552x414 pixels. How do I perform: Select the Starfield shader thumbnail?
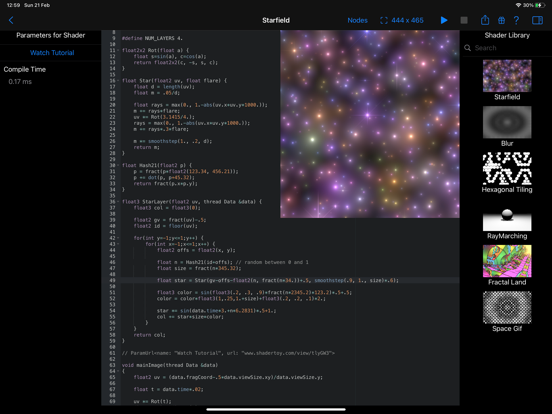[507, 76]
